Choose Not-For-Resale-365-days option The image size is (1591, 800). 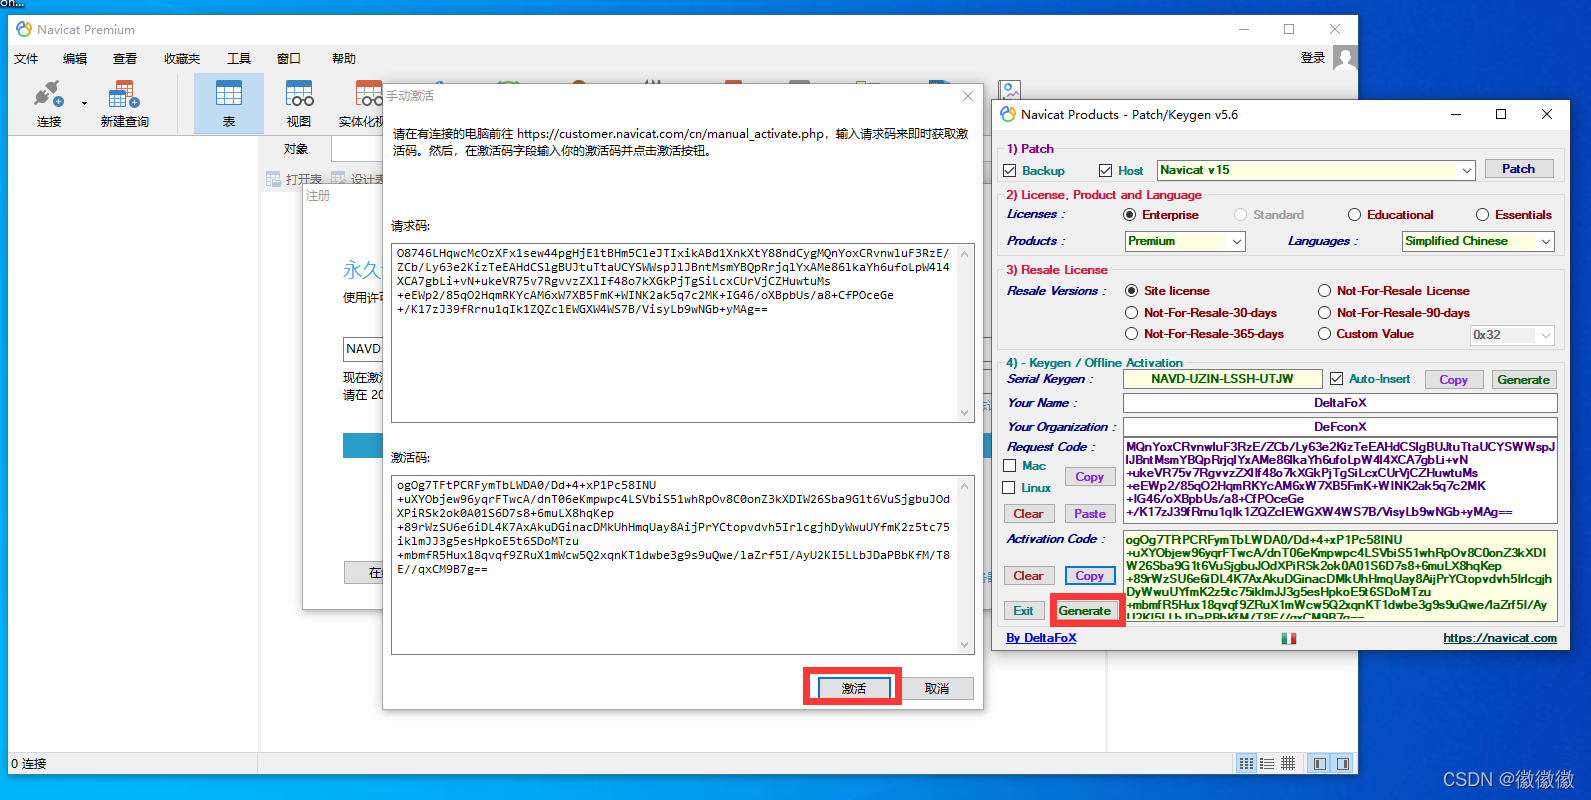point(1132,334)
